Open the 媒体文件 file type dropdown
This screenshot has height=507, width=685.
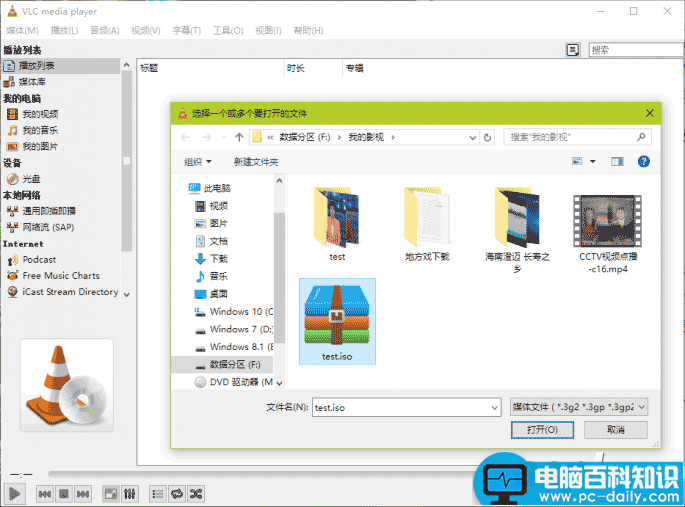tap(579, 407)
